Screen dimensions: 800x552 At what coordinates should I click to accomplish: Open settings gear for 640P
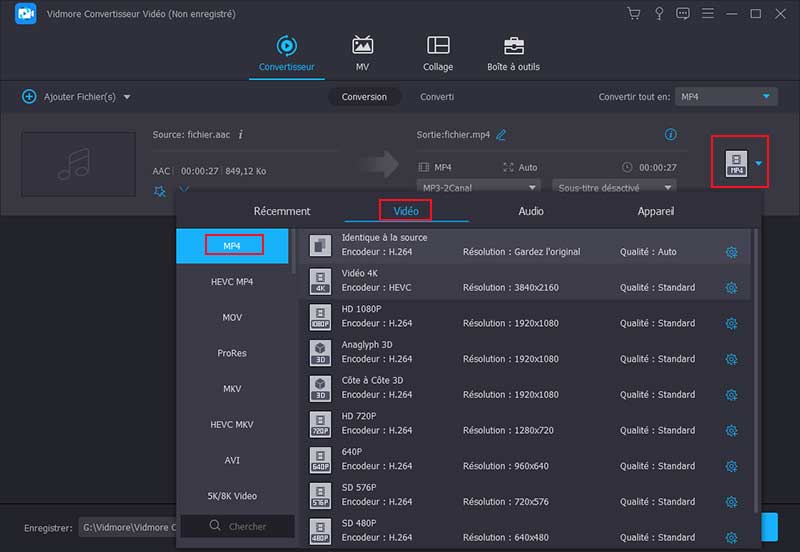[x=731, y=466]
